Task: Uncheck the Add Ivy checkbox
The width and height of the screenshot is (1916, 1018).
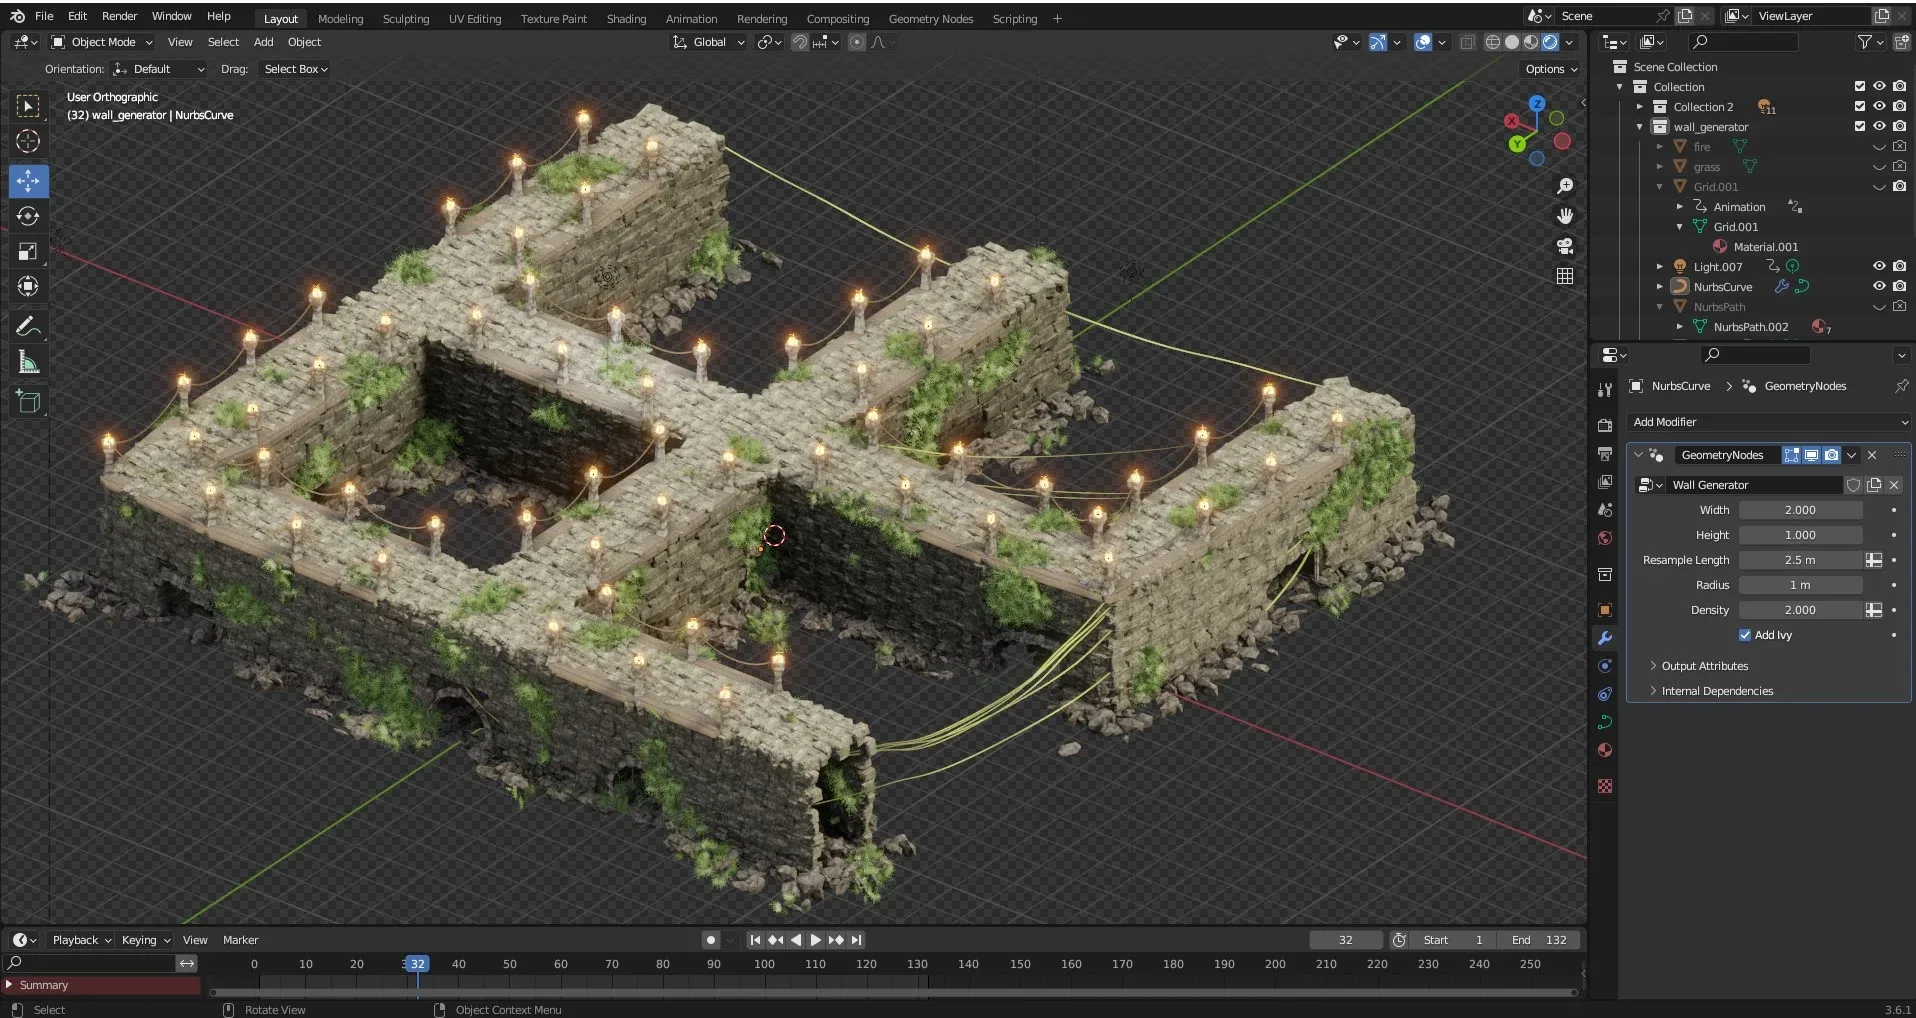Action: pyautogui.click(x=1745, y=635)
